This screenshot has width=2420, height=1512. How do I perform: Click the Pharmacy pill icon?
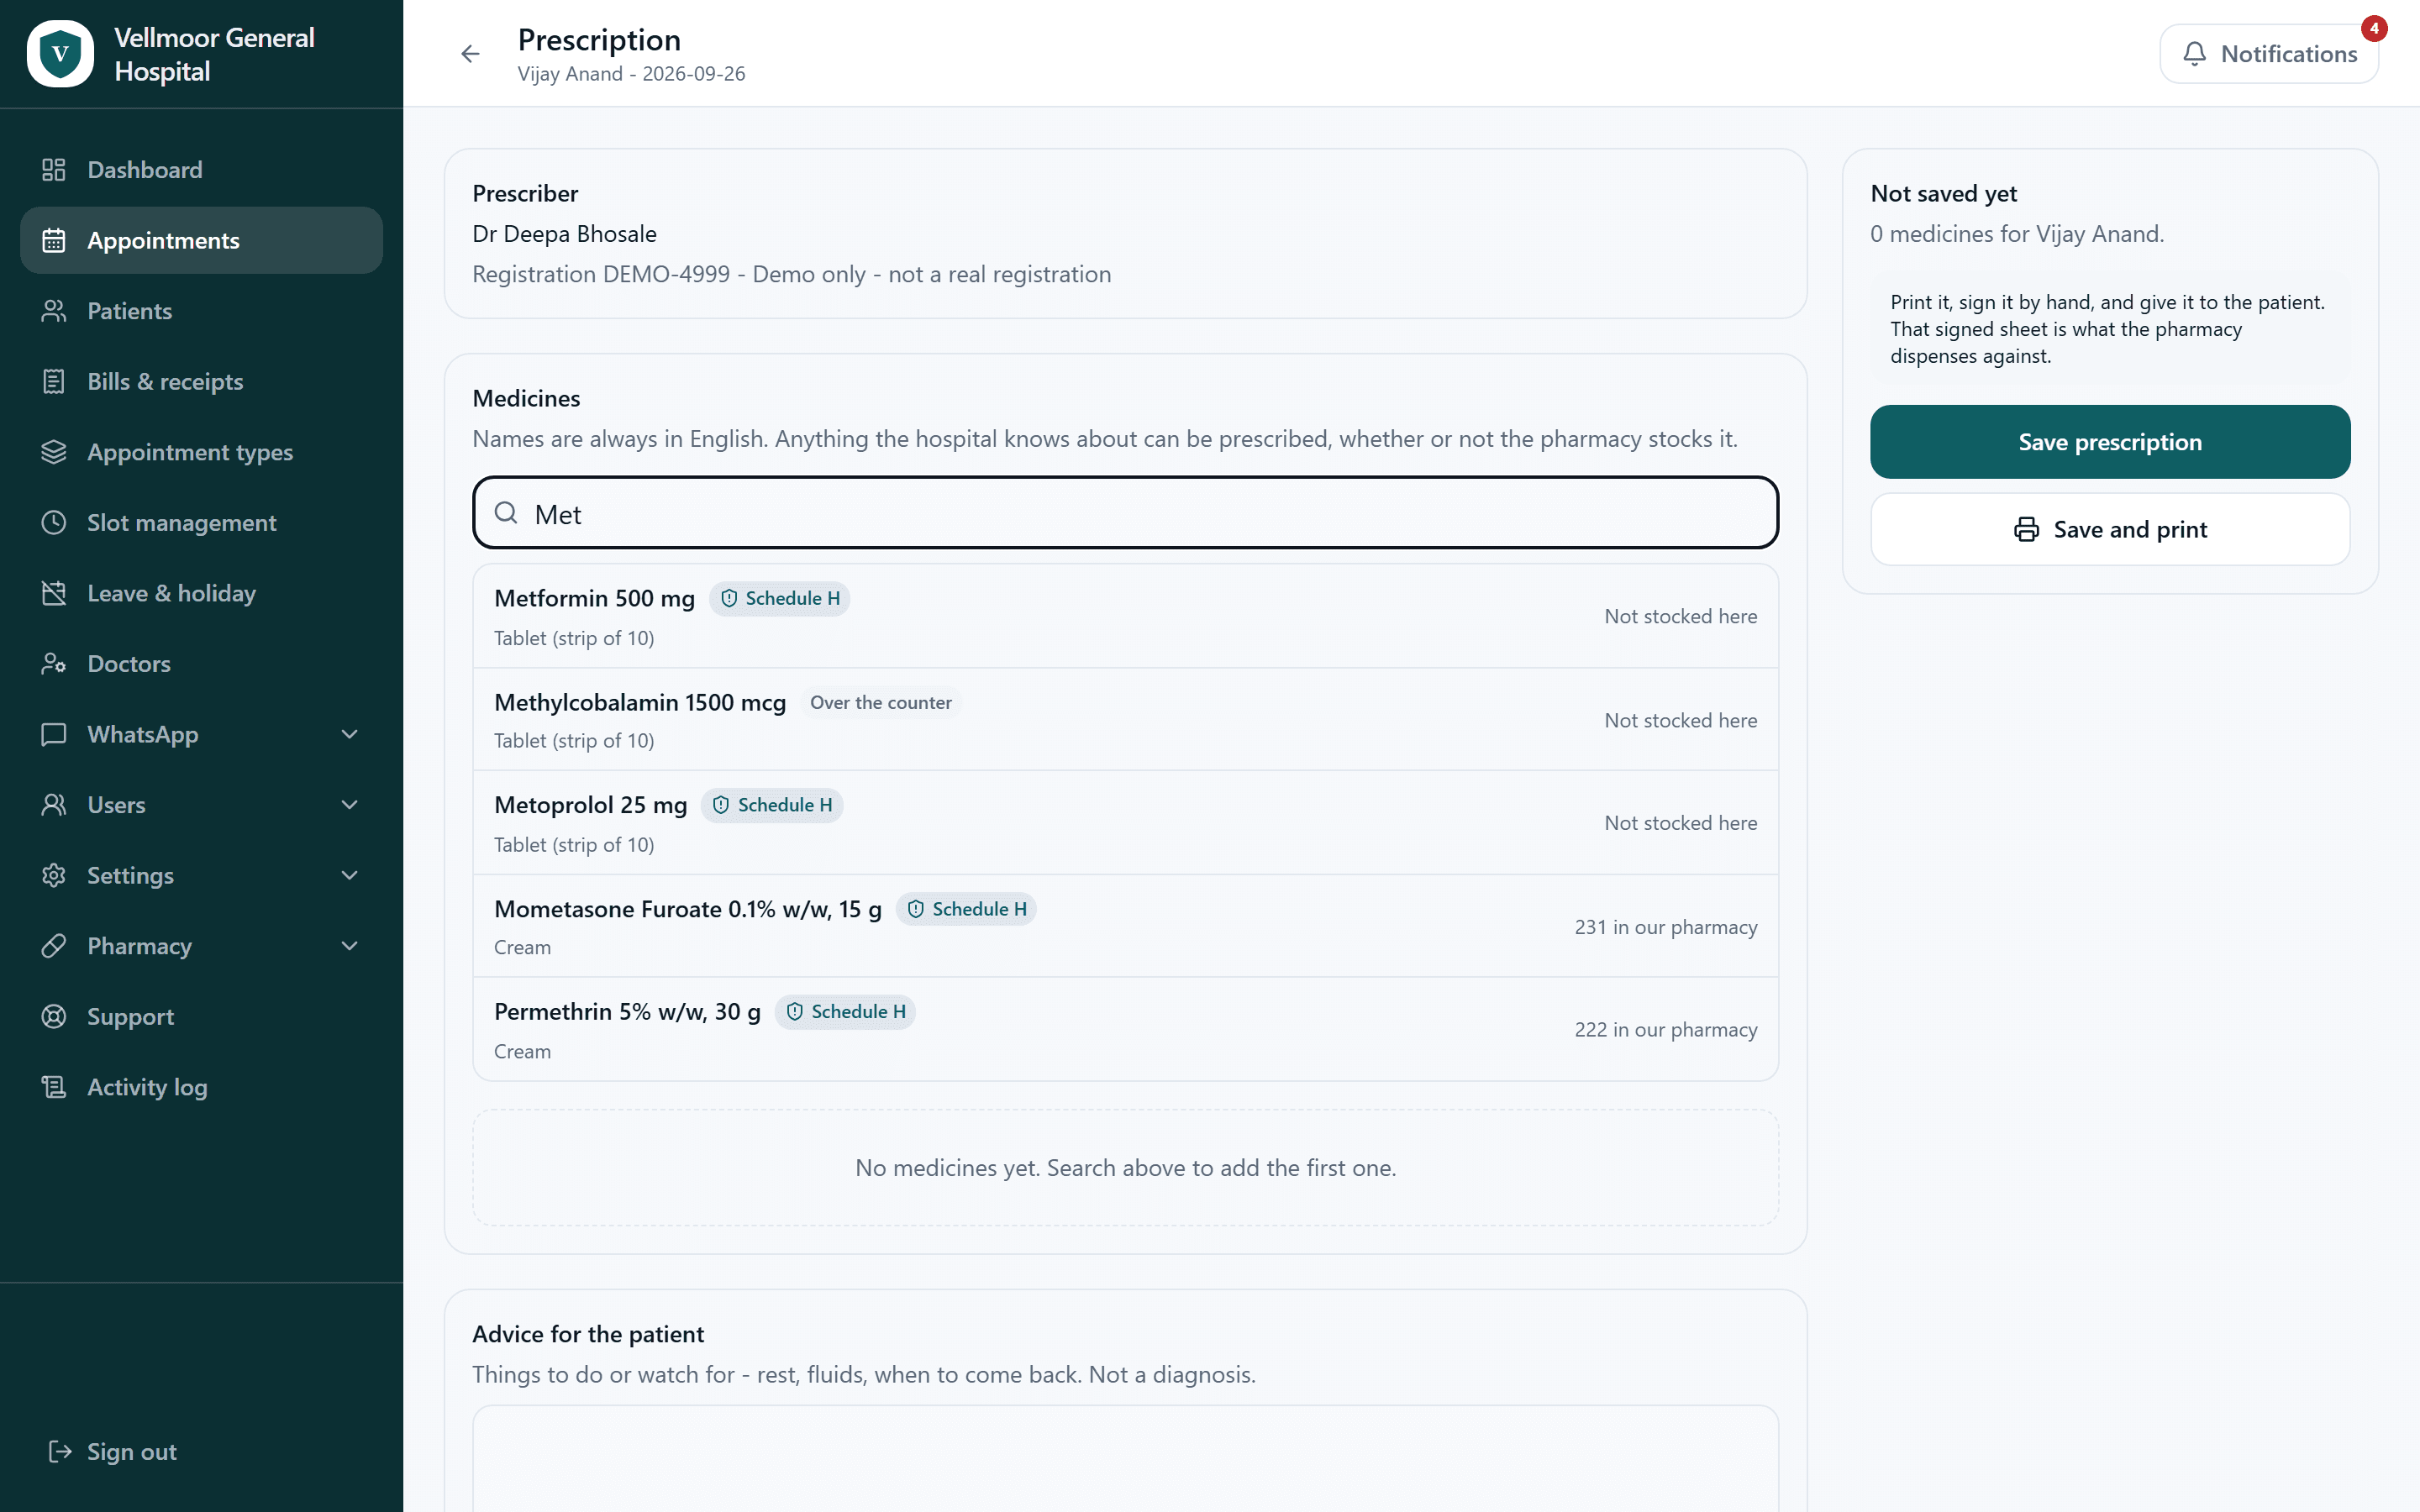click(54, 946)
